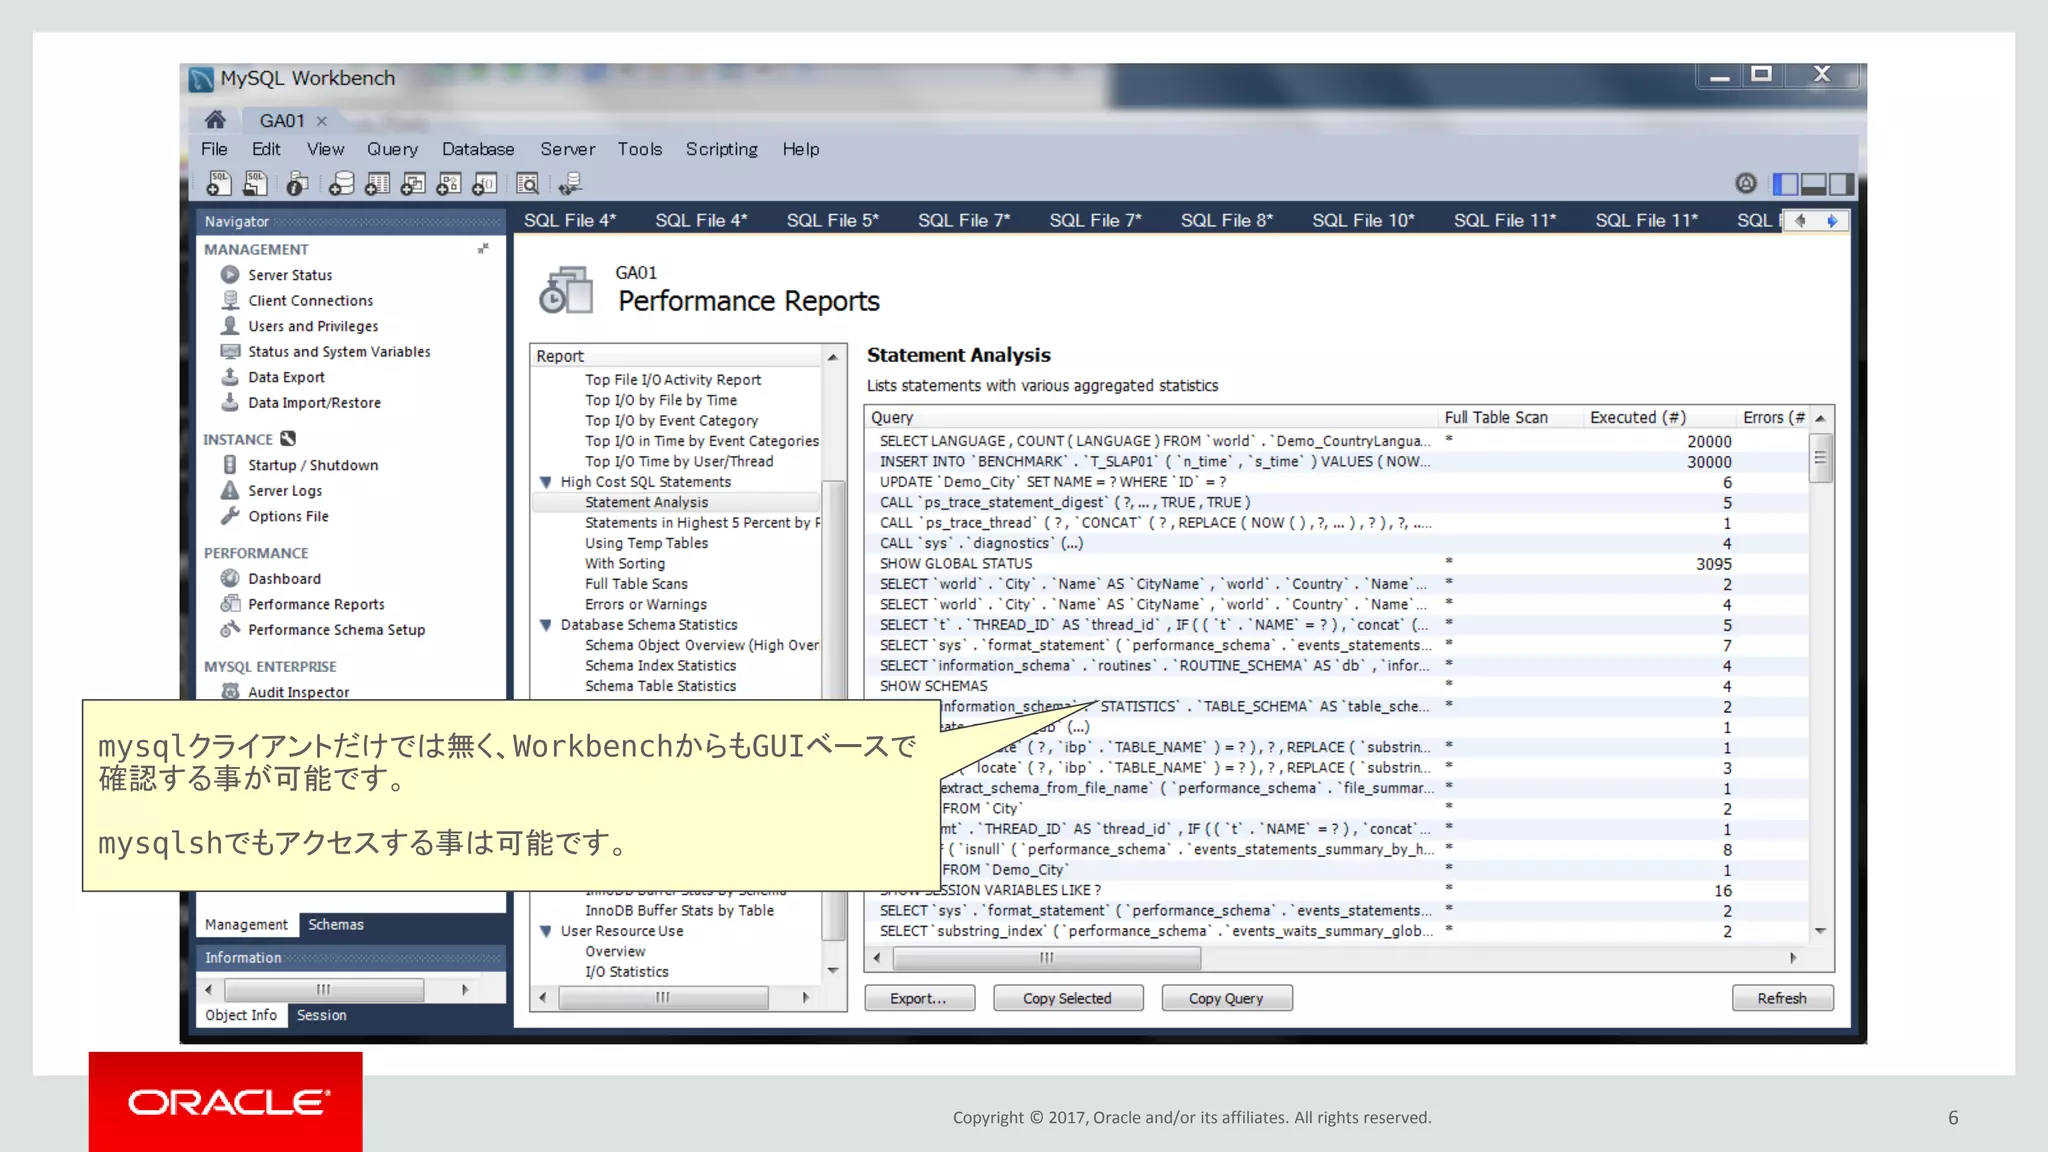Collapse the High Cost SQL Statements group
This screenshot has width=2048, height=1152.
coord(545,482)
